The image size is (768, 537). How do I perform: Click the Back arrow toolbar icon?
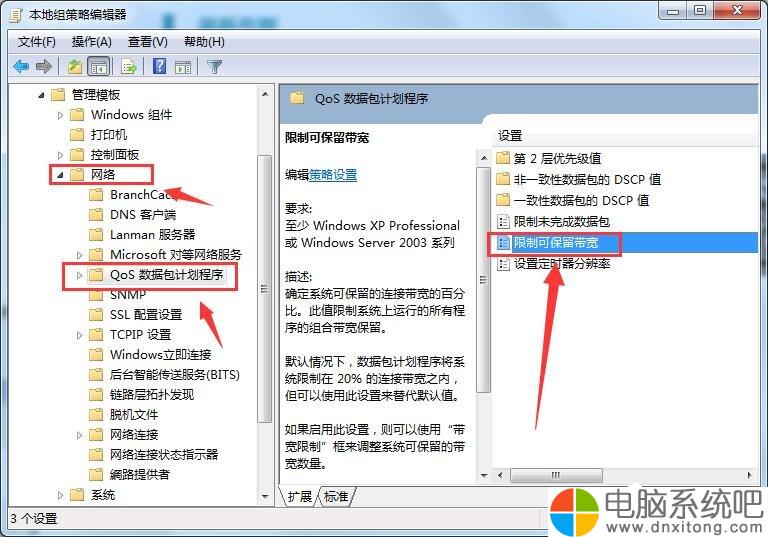click(21, 66)
